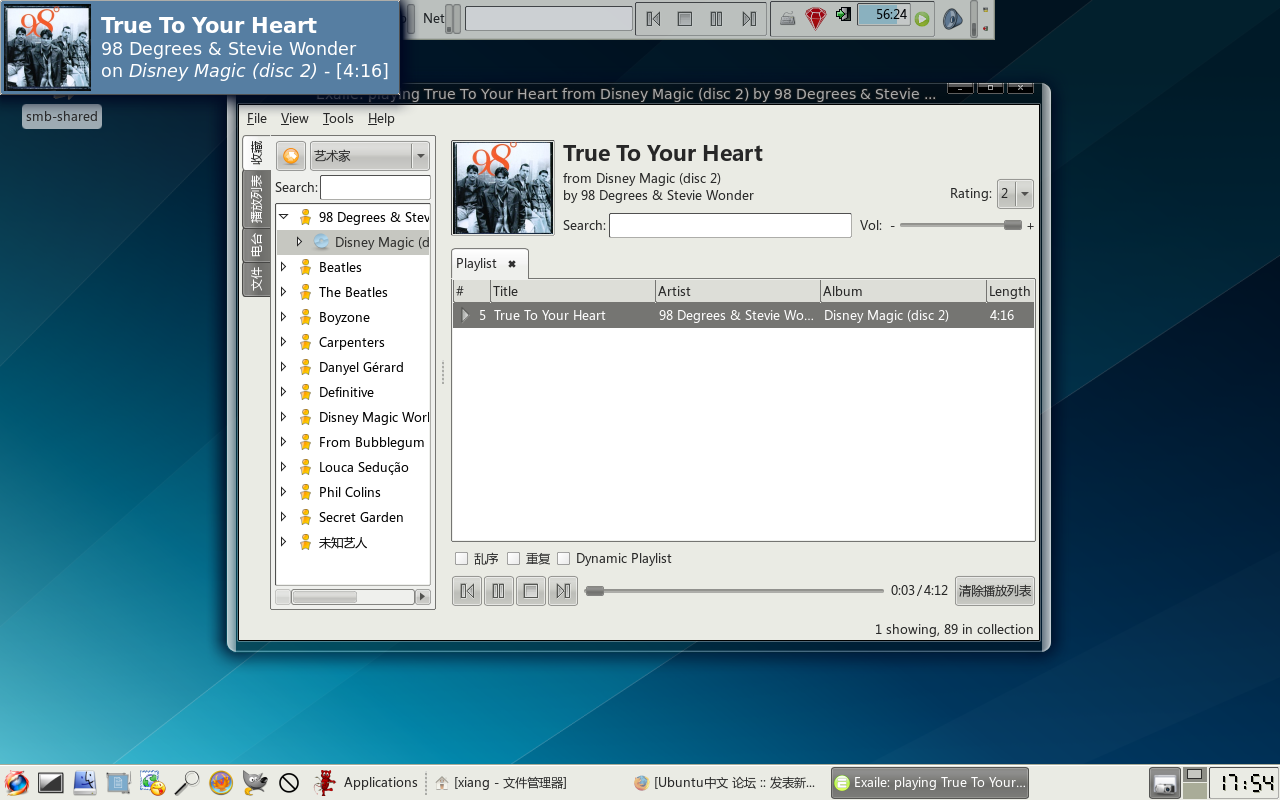Click the green arrow exit tray icon
The height and width of the screenshot is (800, 1280).
(843, 14)
